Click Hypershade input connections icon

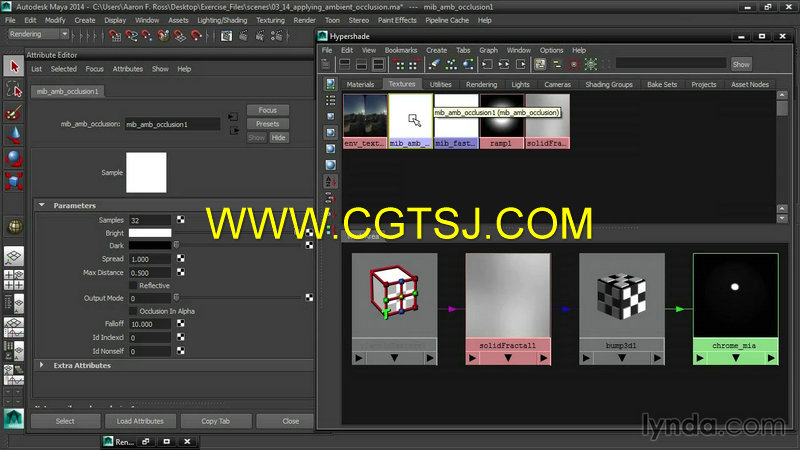pyautogui.click(x=487, y=64)
